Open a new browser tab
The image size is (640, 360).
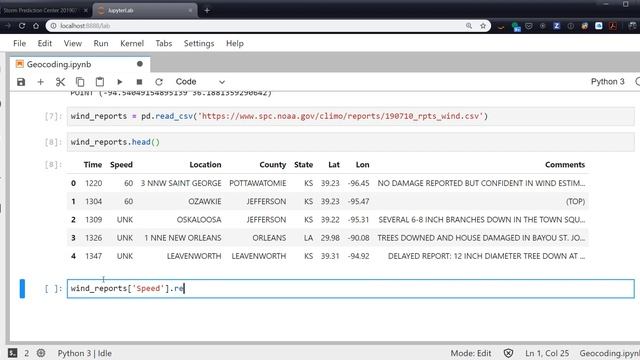(x=207, y=10)
